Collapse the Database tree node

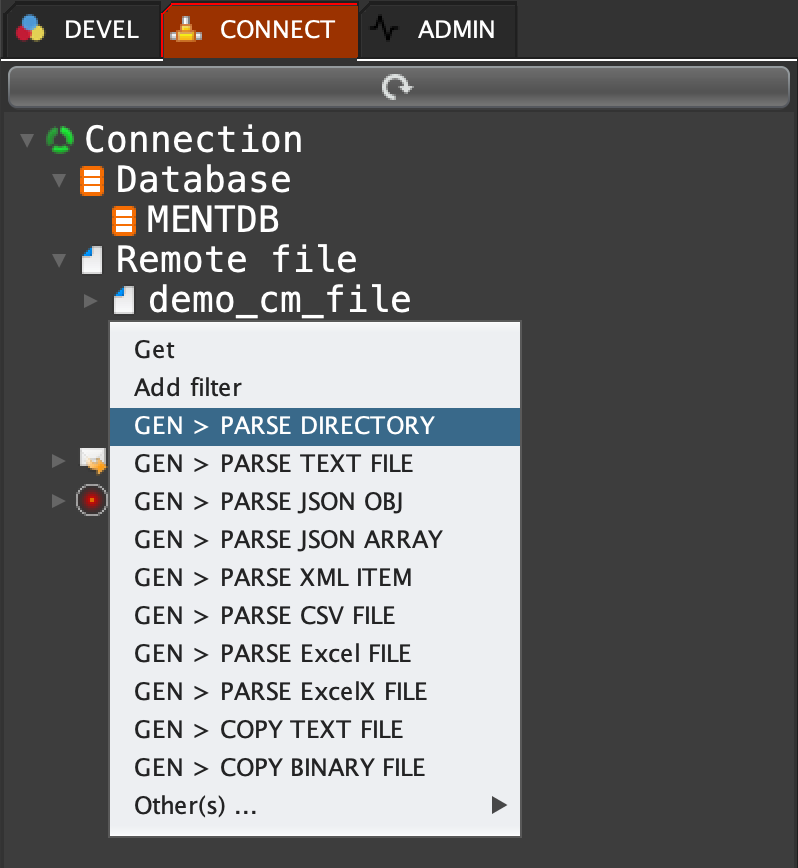59,180
